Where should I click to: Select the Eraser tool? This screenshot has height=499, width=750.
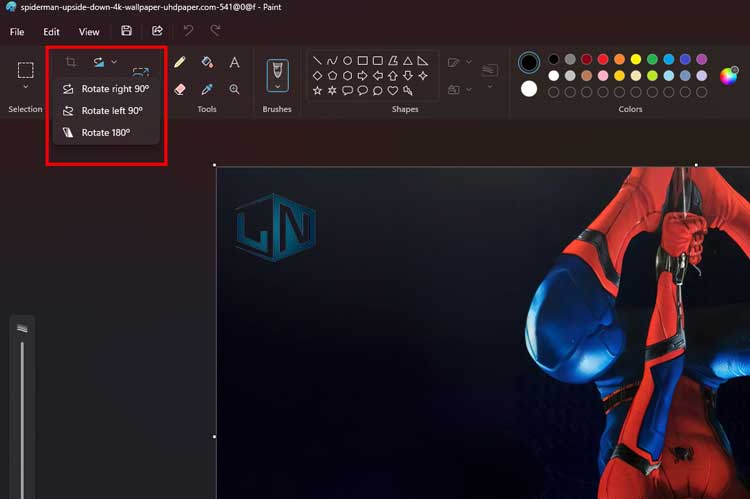[180, 89]
